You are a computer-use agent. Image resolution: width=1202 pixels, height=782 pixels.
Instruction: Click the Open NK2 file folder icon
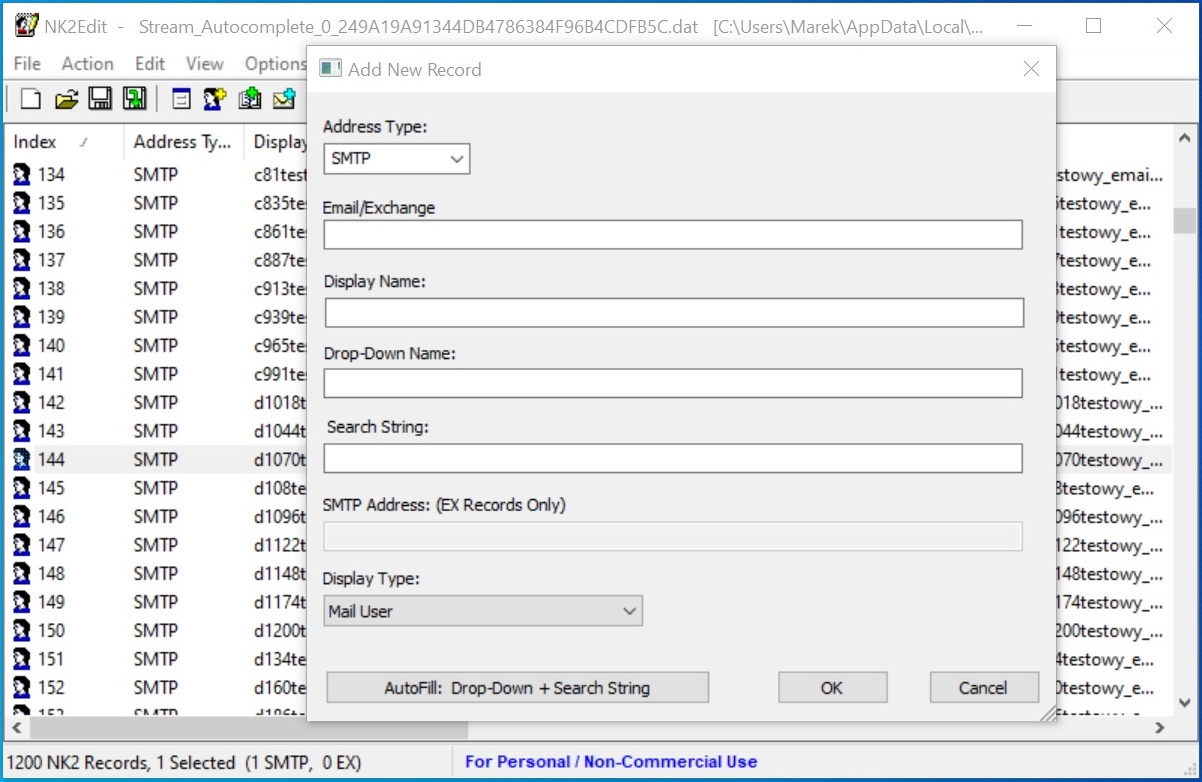click(x=66, y=98)
